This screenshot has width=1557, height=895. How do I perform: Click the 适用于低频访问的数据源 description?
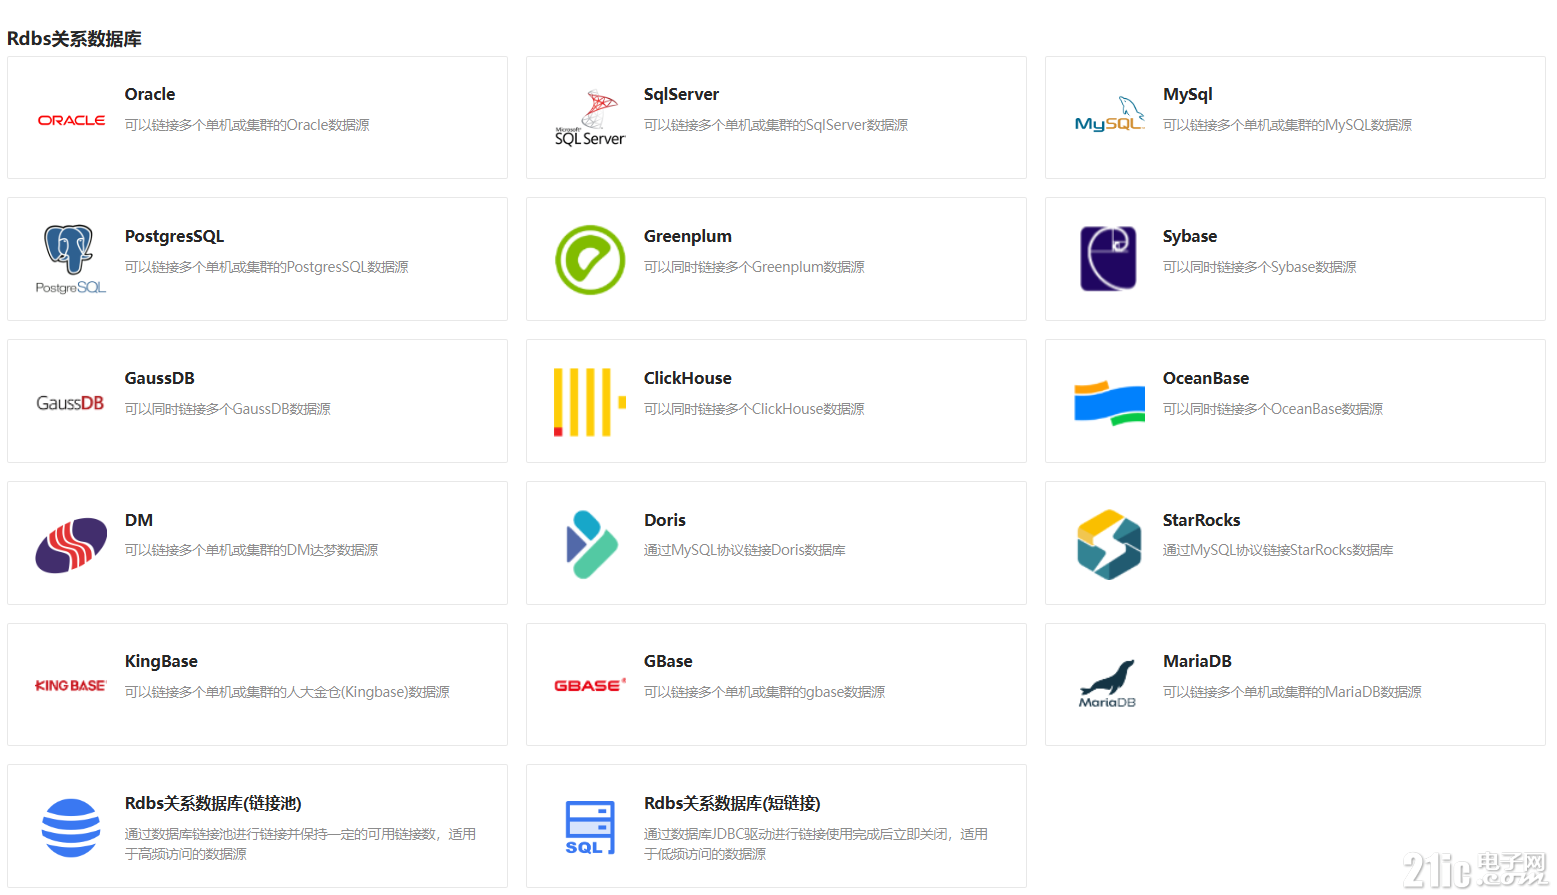pos(815,844)
